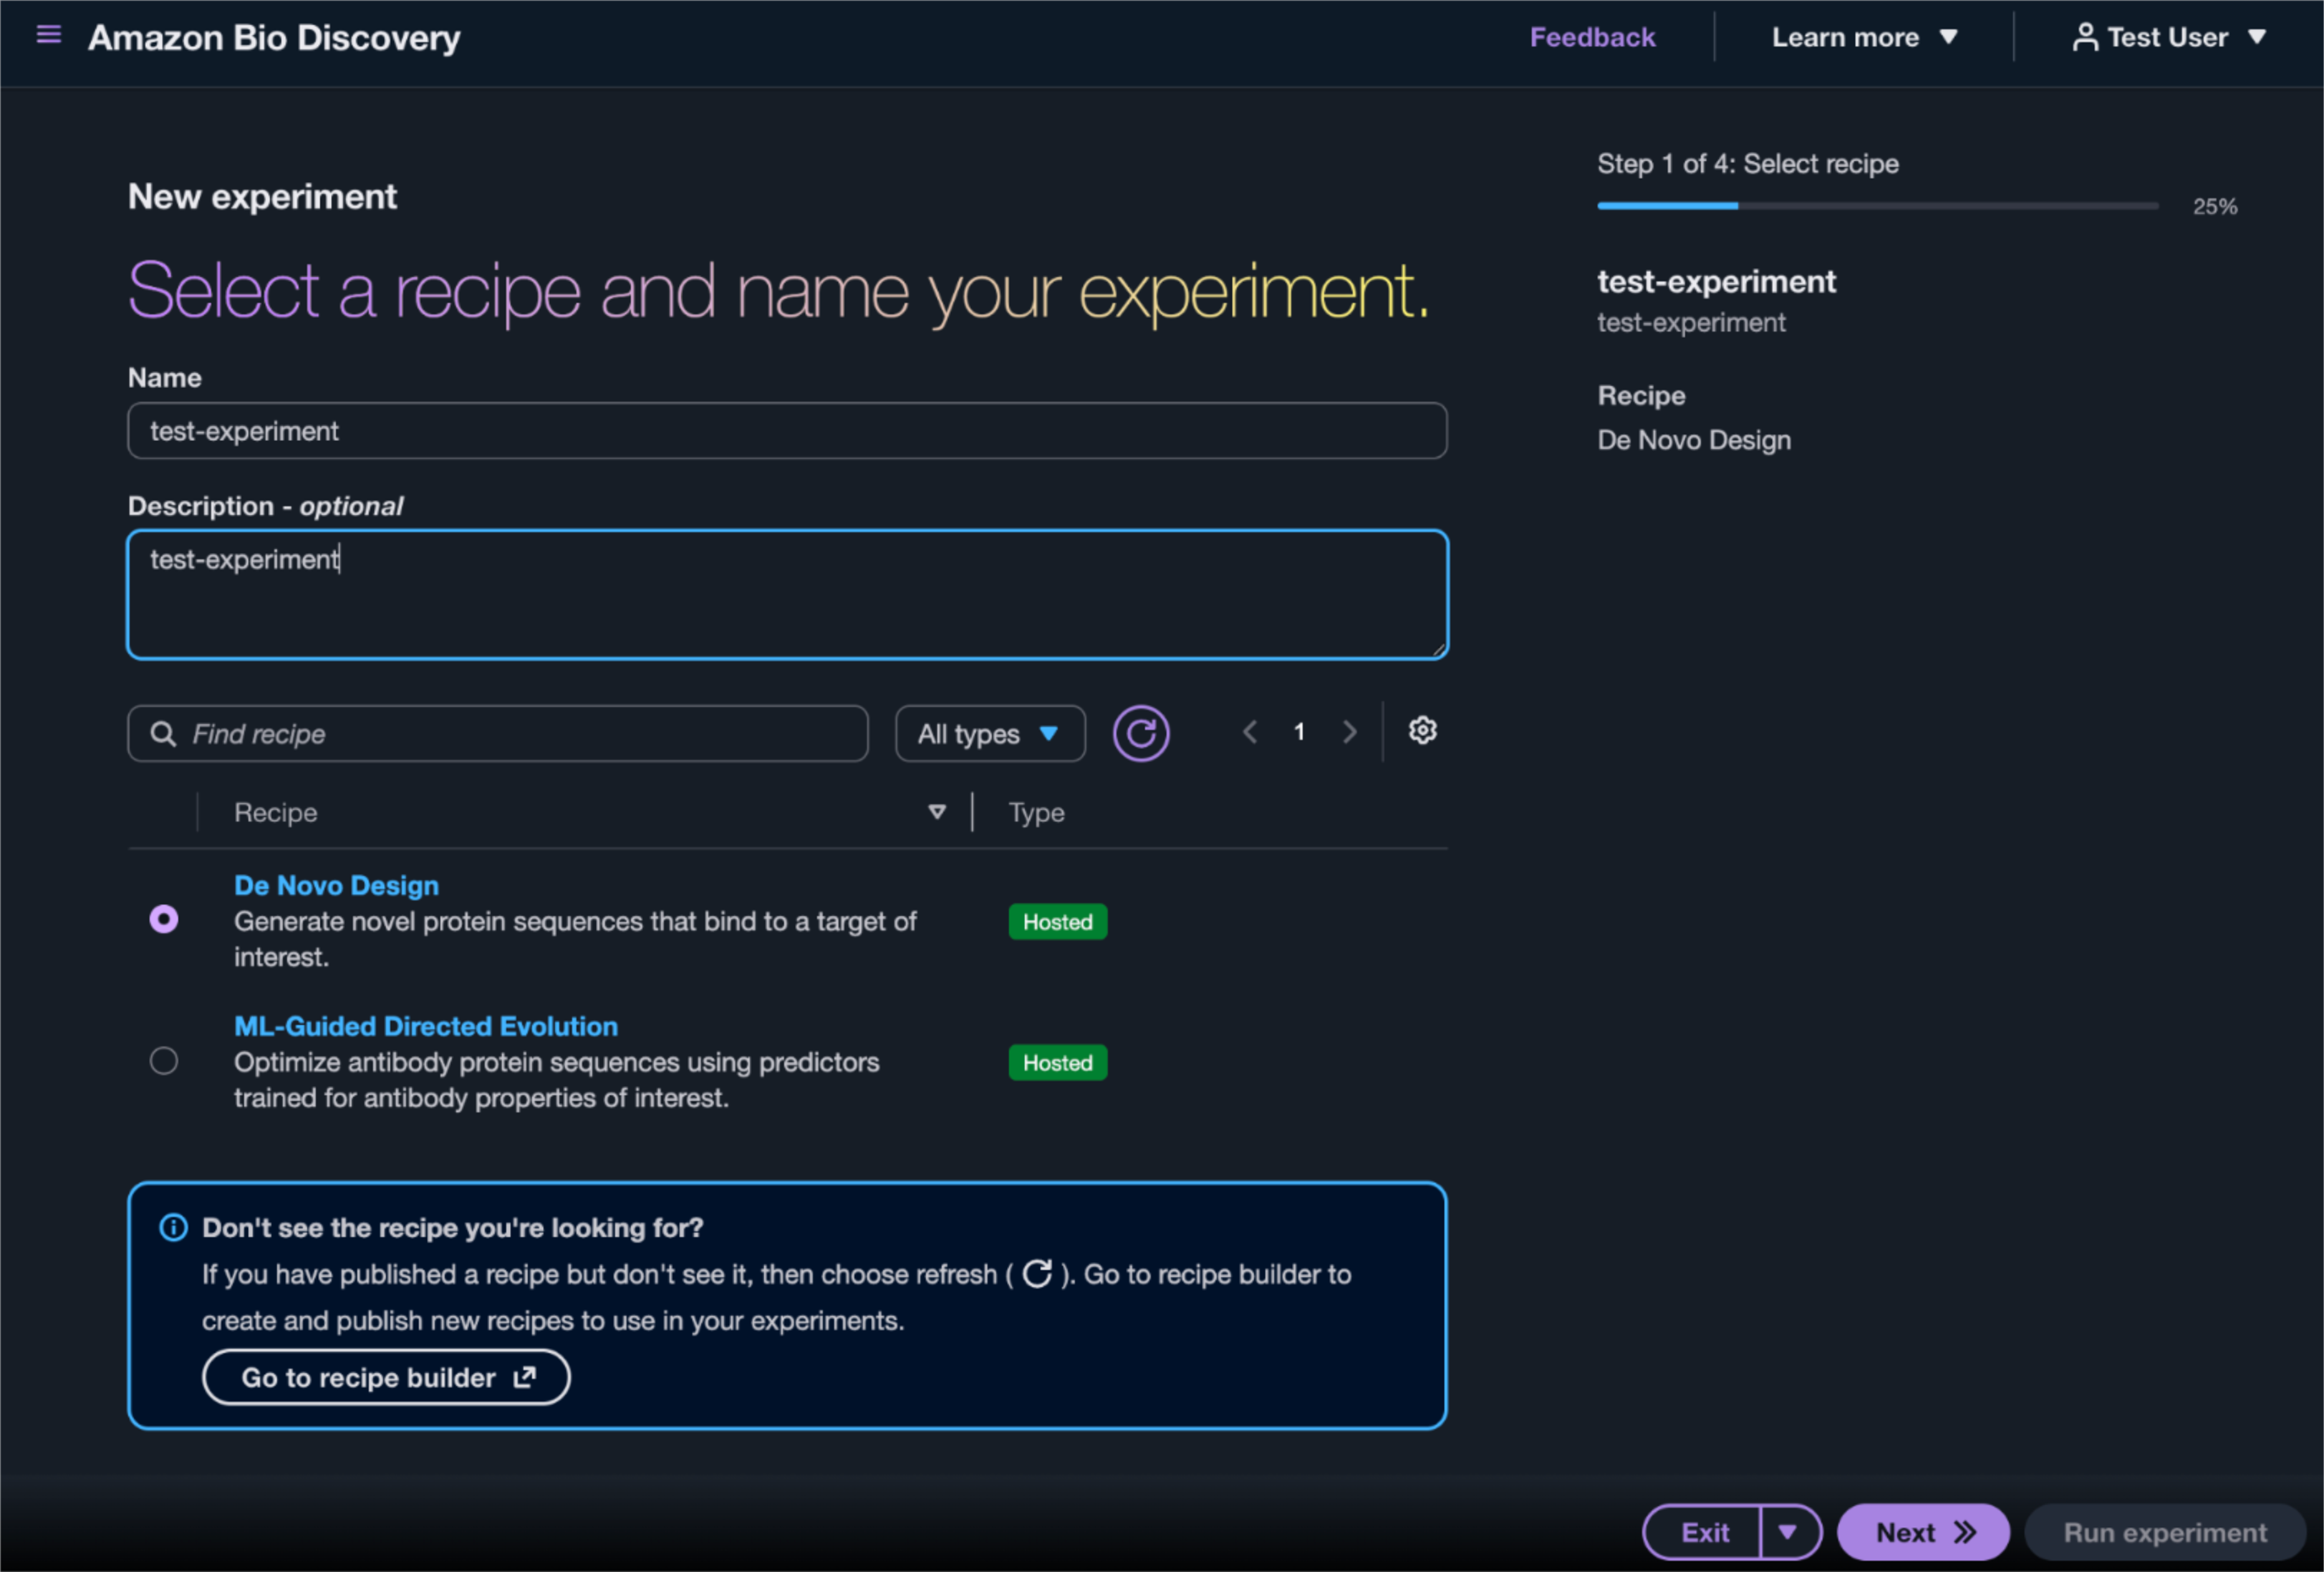Click the Name input field
This screenshot has height=1572, width=2324.
click(788, 431)
